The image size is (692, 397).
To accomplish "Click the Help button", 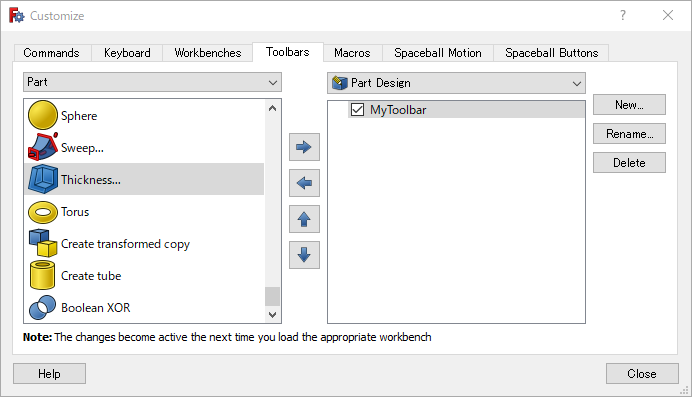I will tap(49, 374).
